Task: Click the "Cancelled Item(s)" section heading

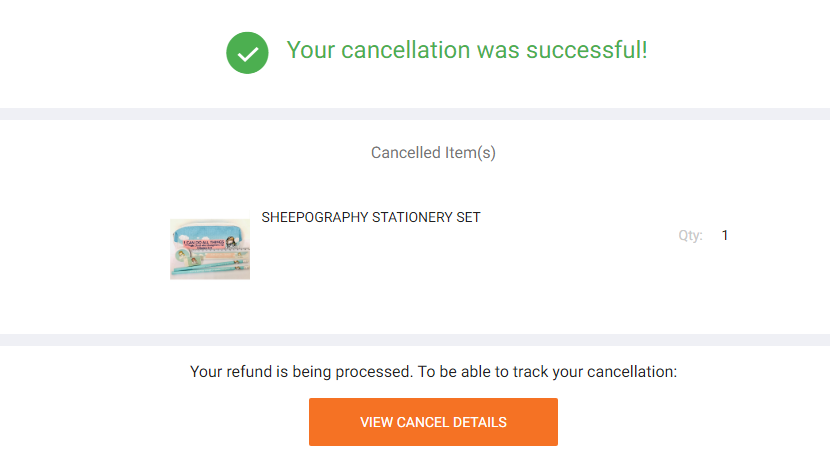Action: click(433, 153)
